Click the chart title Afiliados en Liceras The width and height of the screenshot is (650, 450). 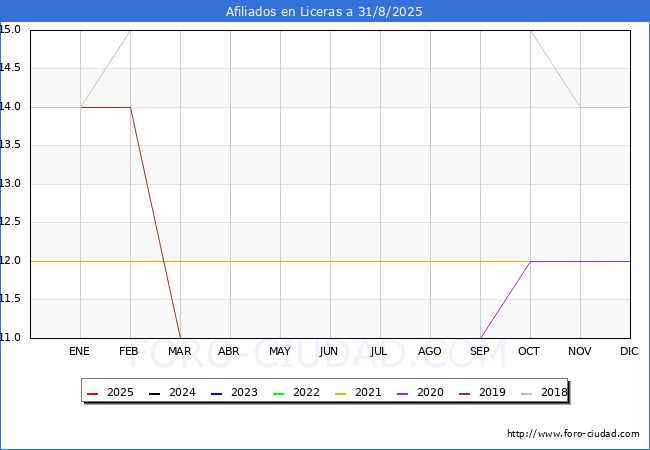[x=325, y=12]
